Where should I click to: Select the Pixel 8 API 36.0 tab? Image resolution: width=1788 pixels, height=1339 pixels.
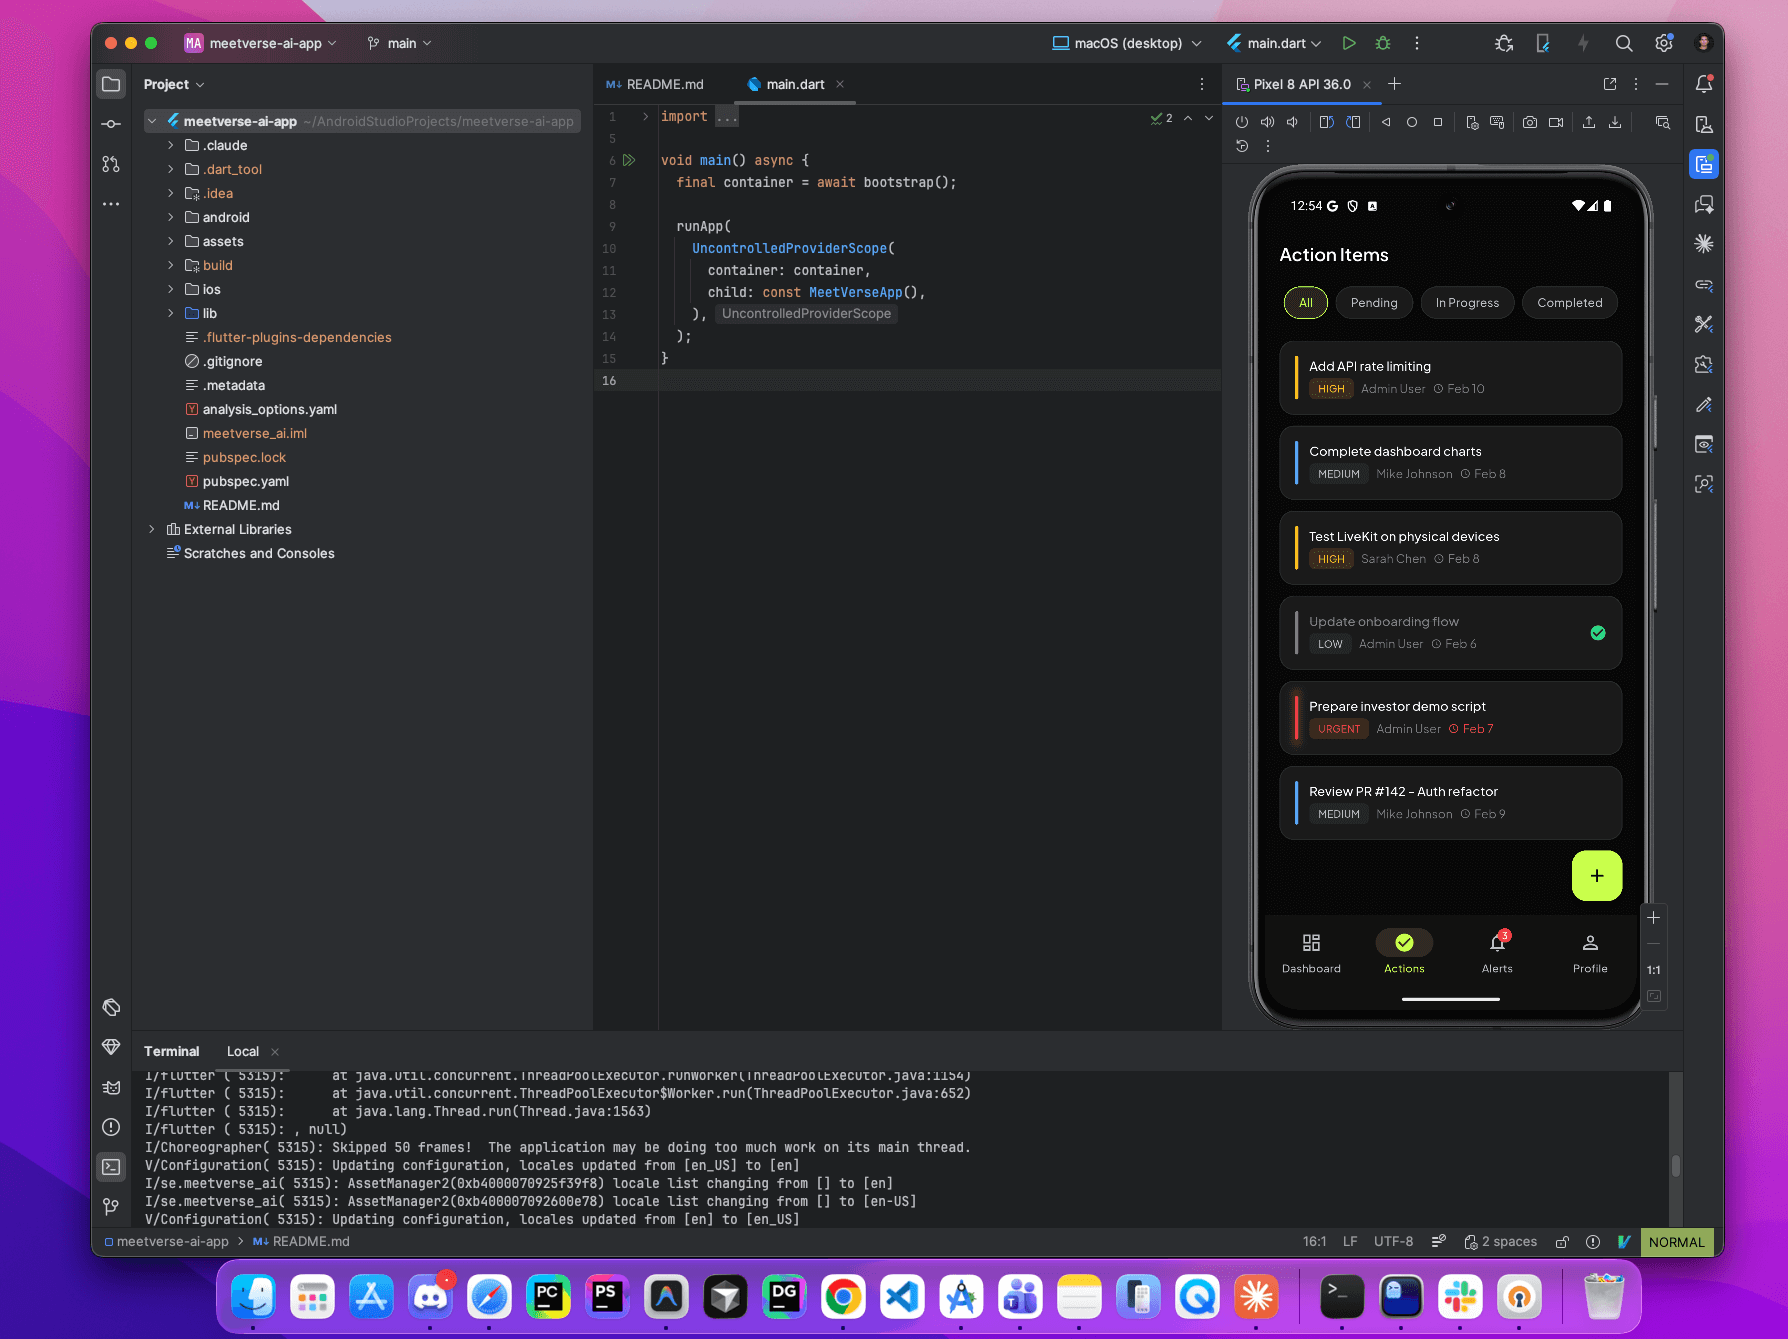(x=1300, y=84)
